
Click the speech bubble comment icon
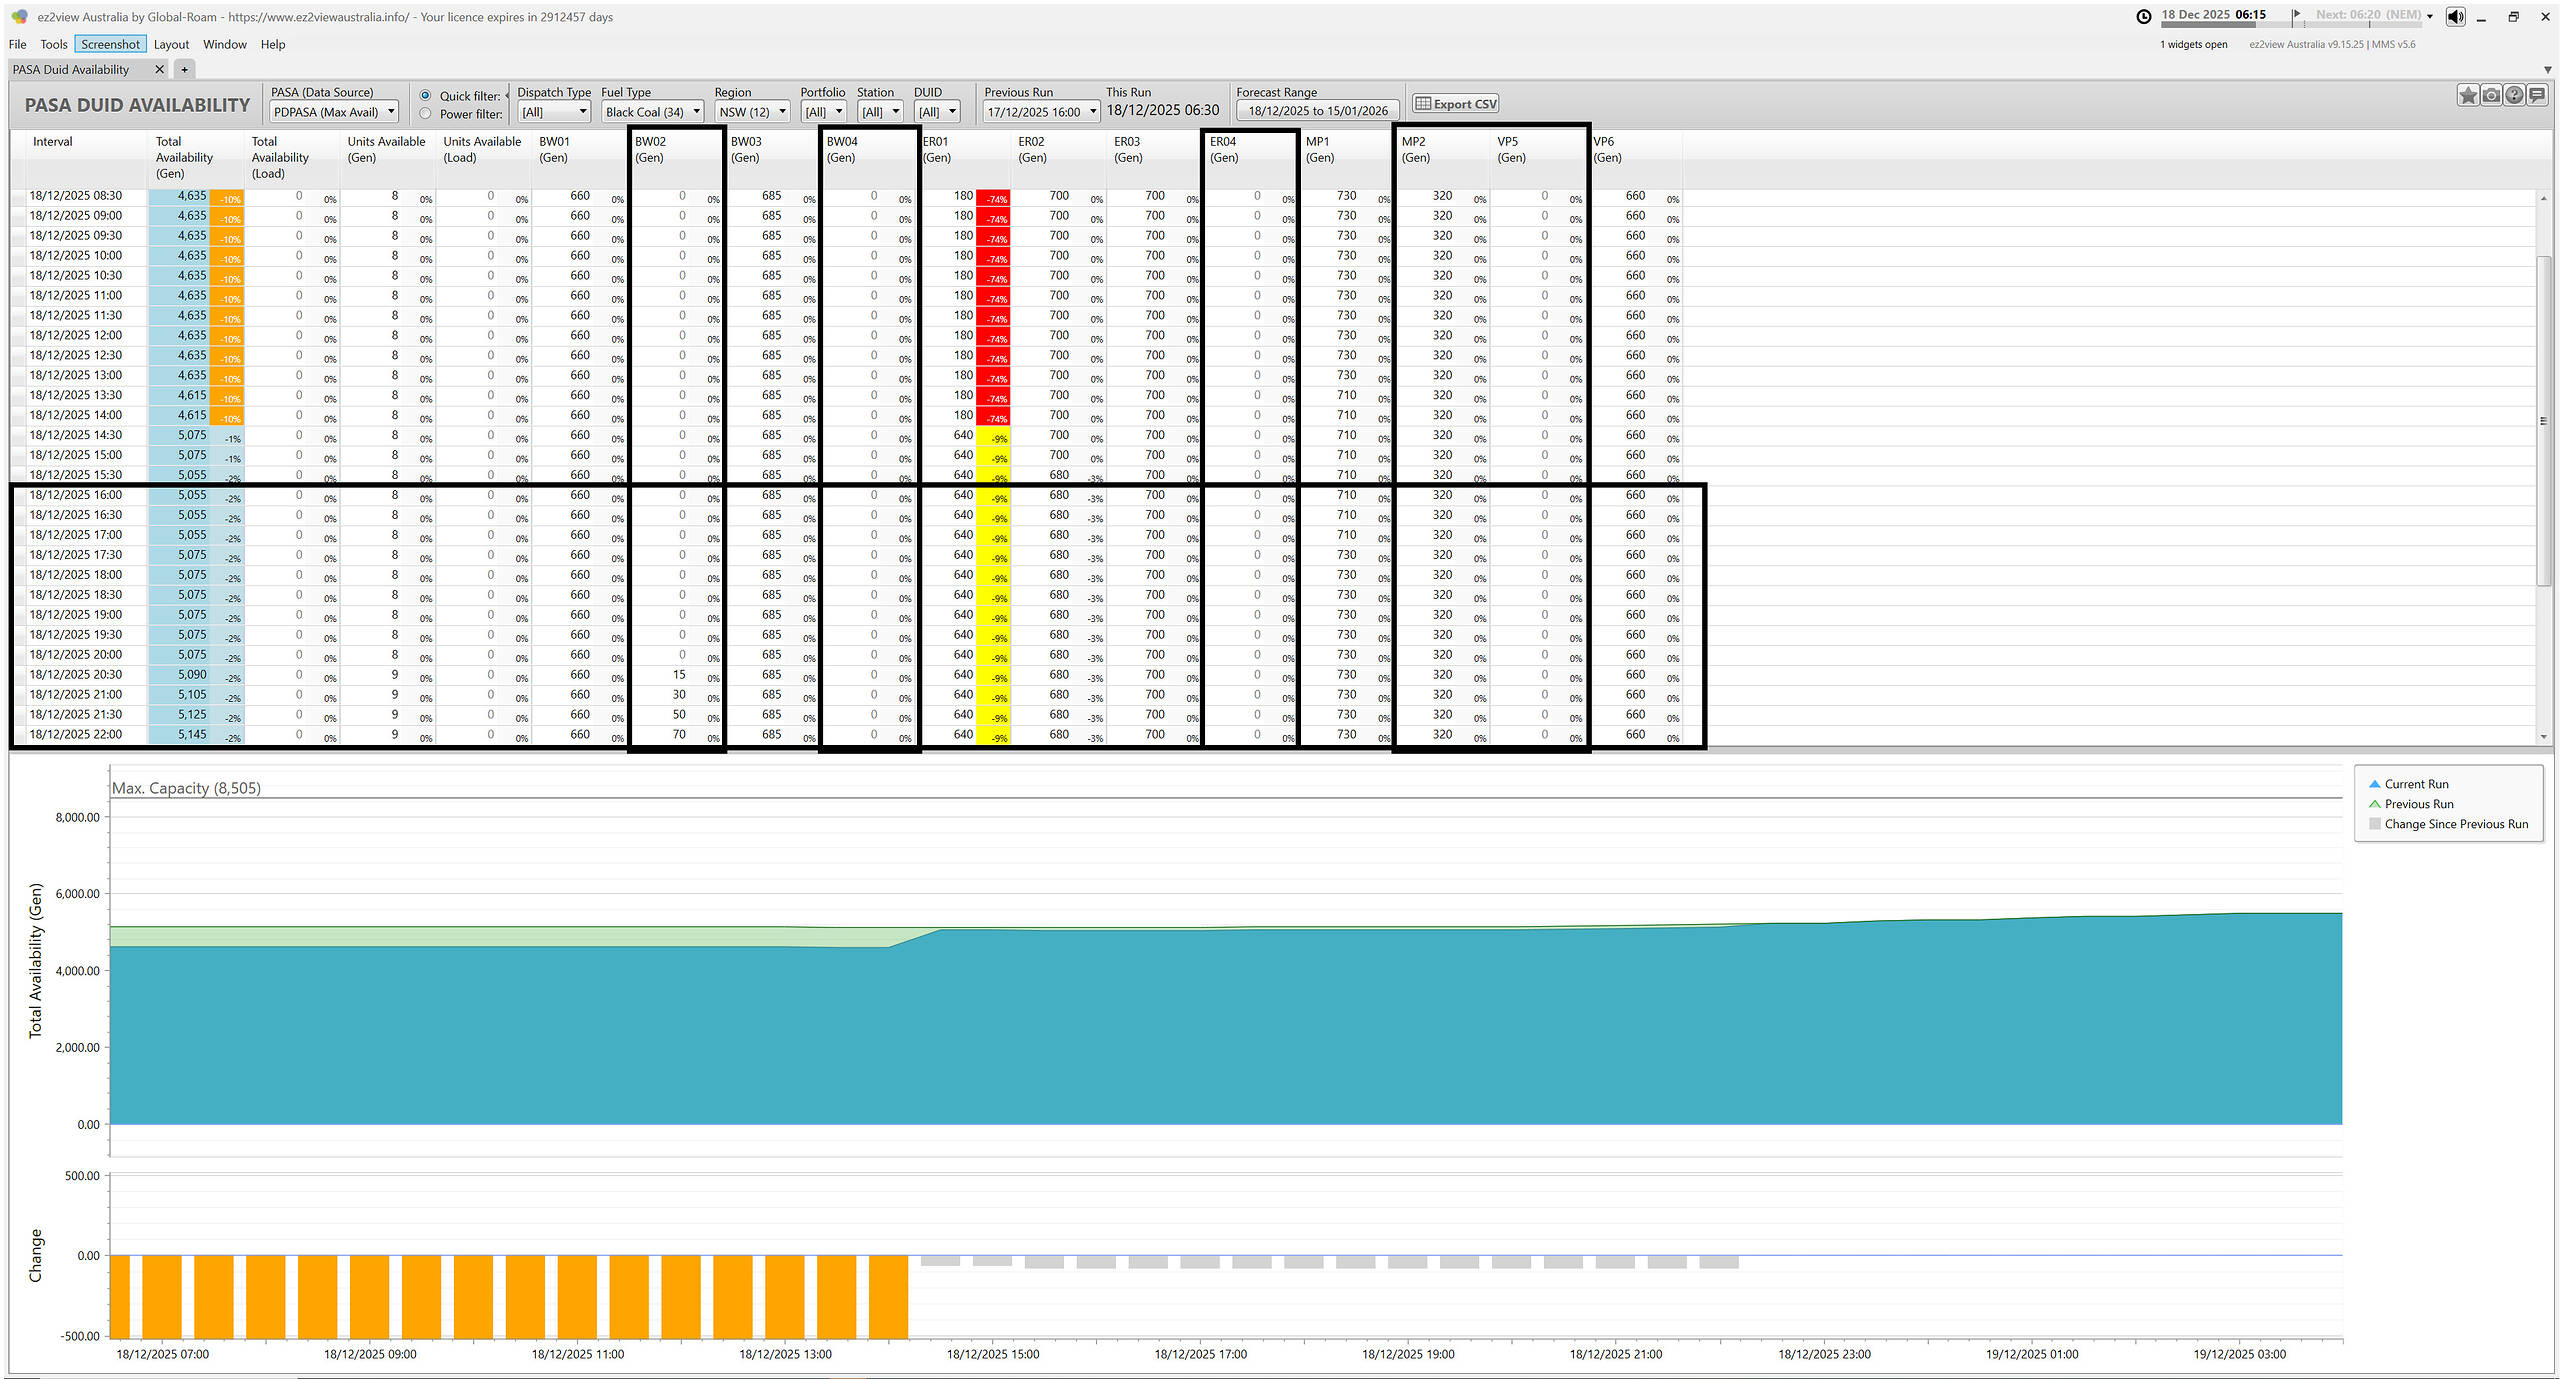point(2537,96)
